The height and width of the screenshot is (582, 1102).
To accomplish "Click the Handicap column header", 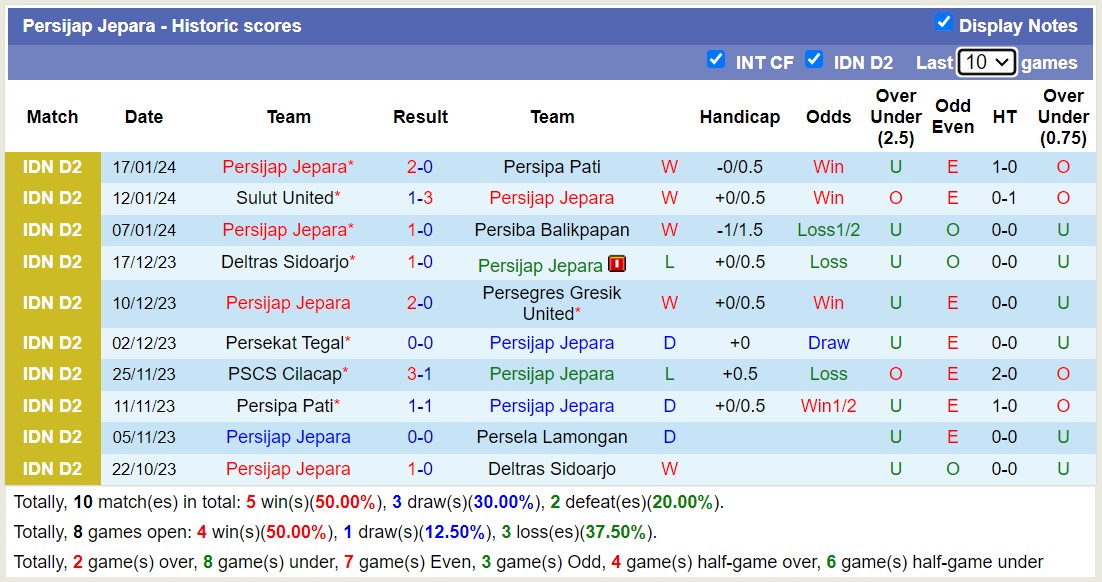I will point(740,117).
